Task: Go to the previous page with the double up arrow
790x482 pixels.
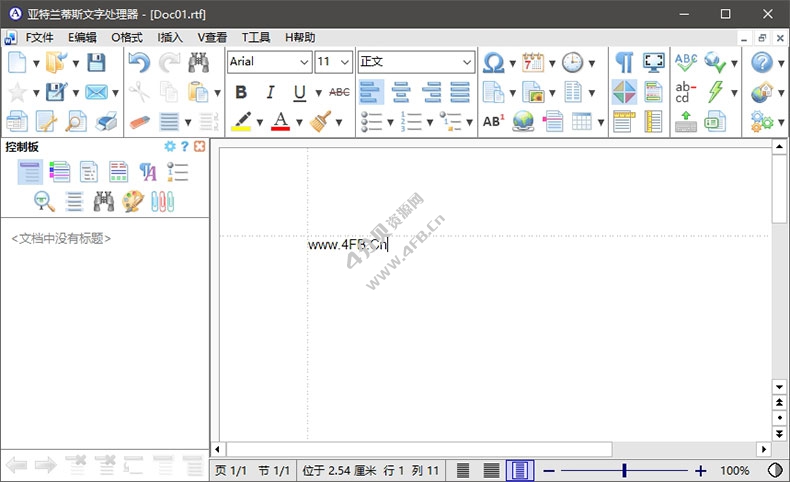Action: point(779,402)
